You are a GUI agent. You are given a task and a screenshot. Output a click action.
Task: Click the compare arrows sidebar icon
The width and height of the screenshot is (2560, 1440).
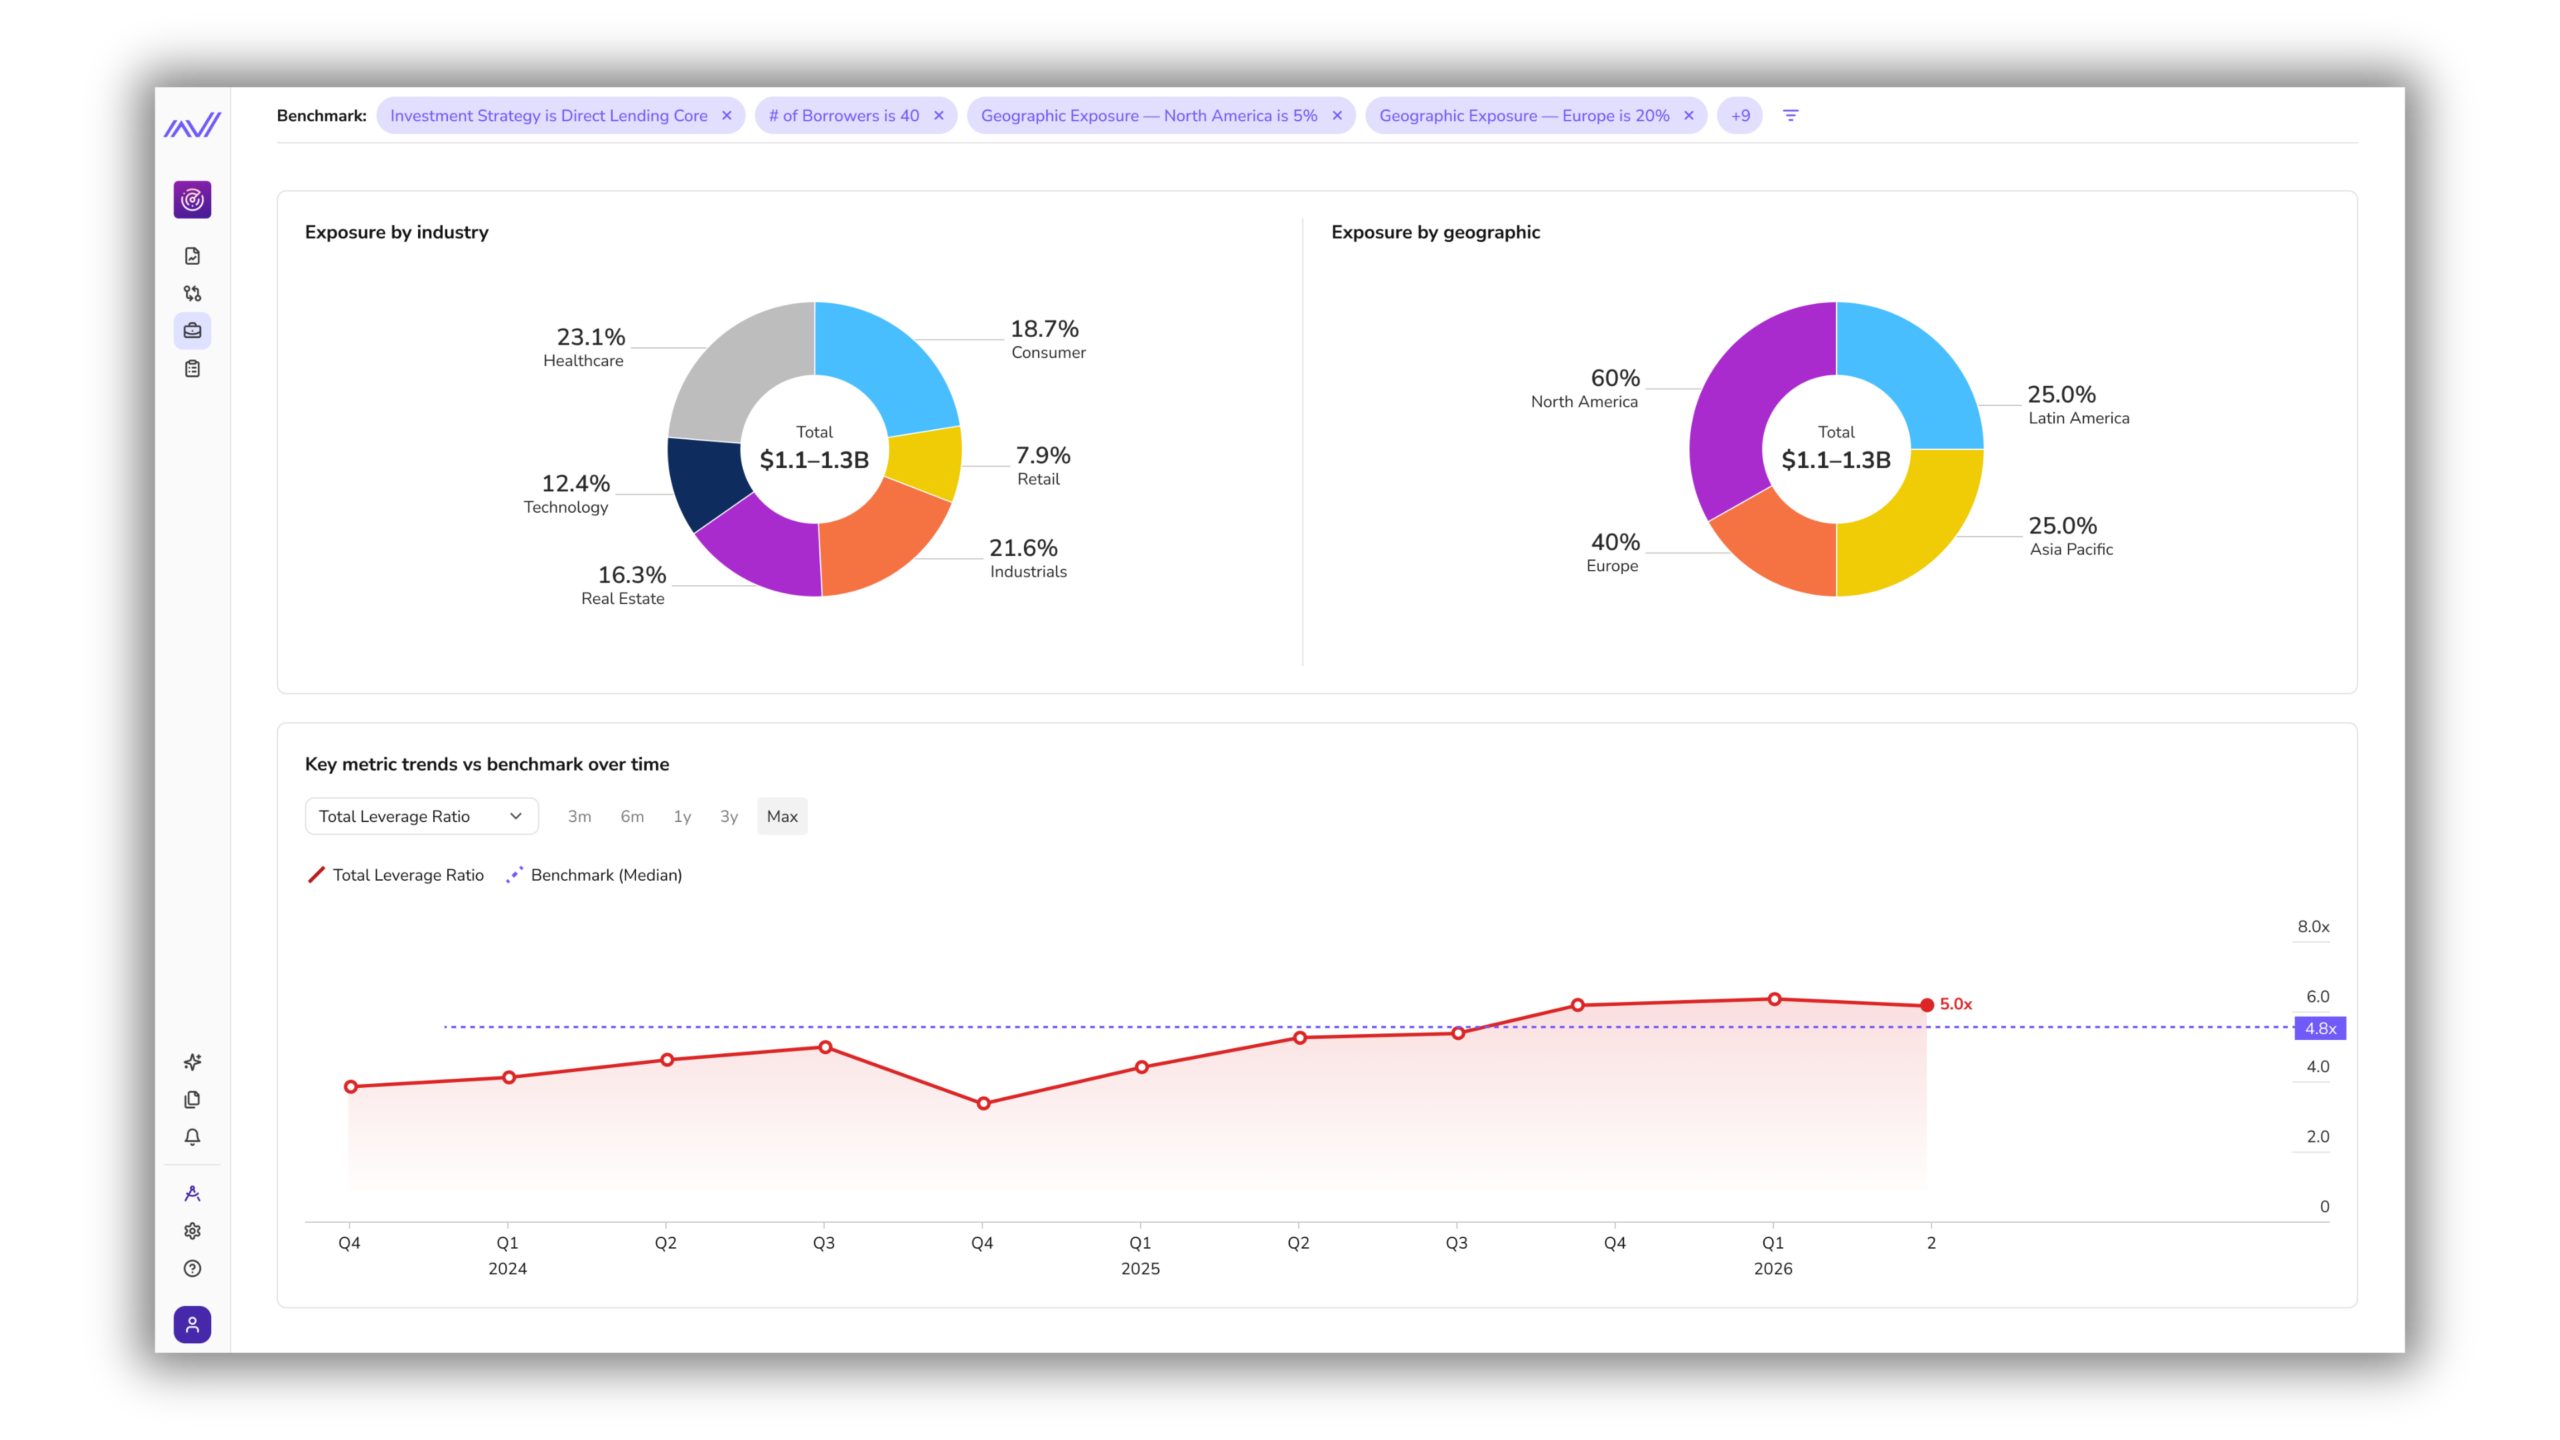pyautogui.click(x=192, y=293)
